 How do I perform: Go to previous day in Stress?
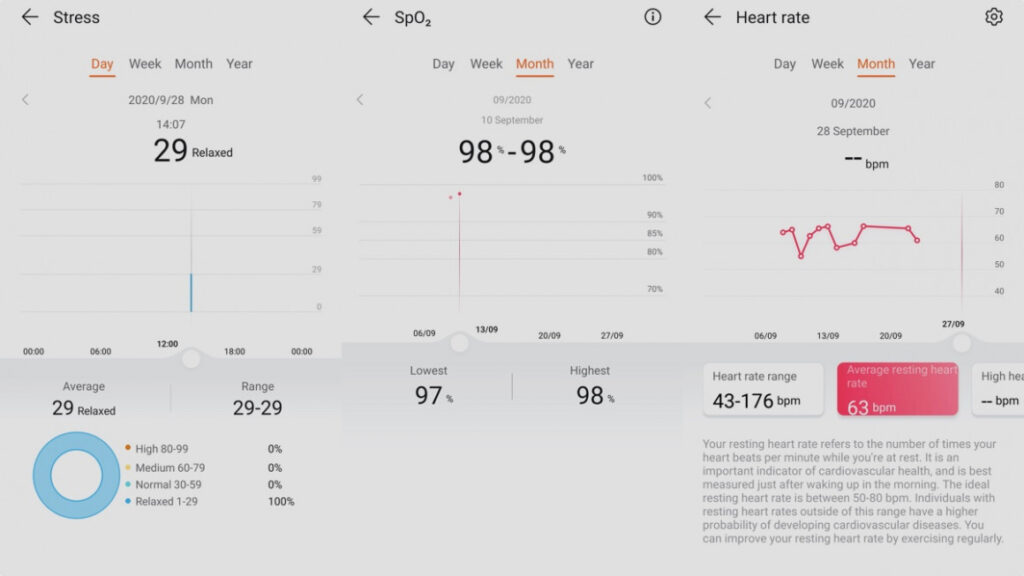point(26,100)
